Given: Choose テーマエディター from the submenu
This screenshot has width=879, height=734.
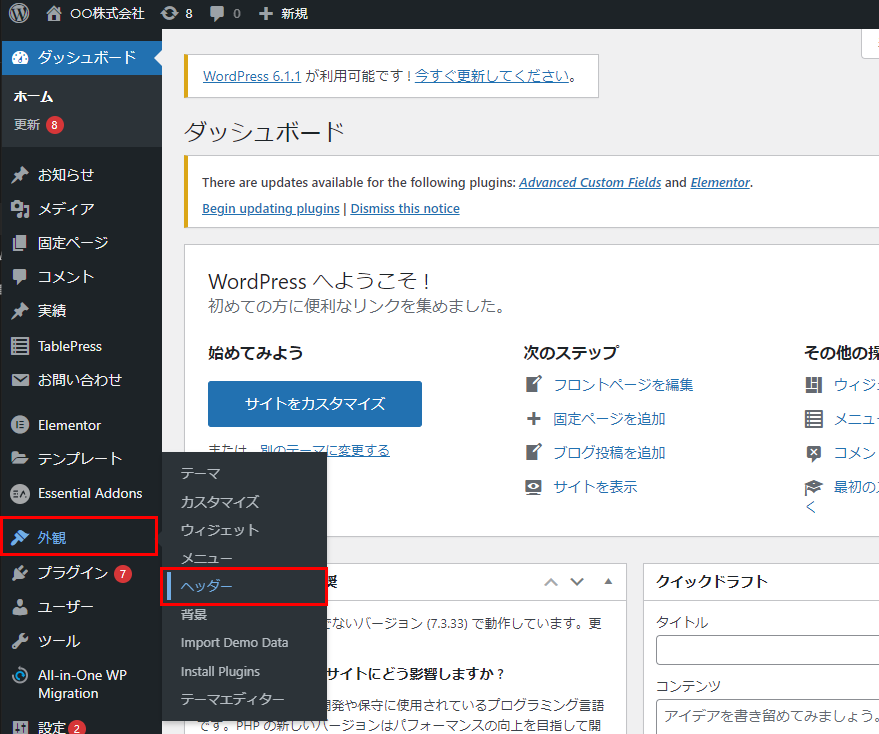Looking at the screenshot, I should 232,699.
